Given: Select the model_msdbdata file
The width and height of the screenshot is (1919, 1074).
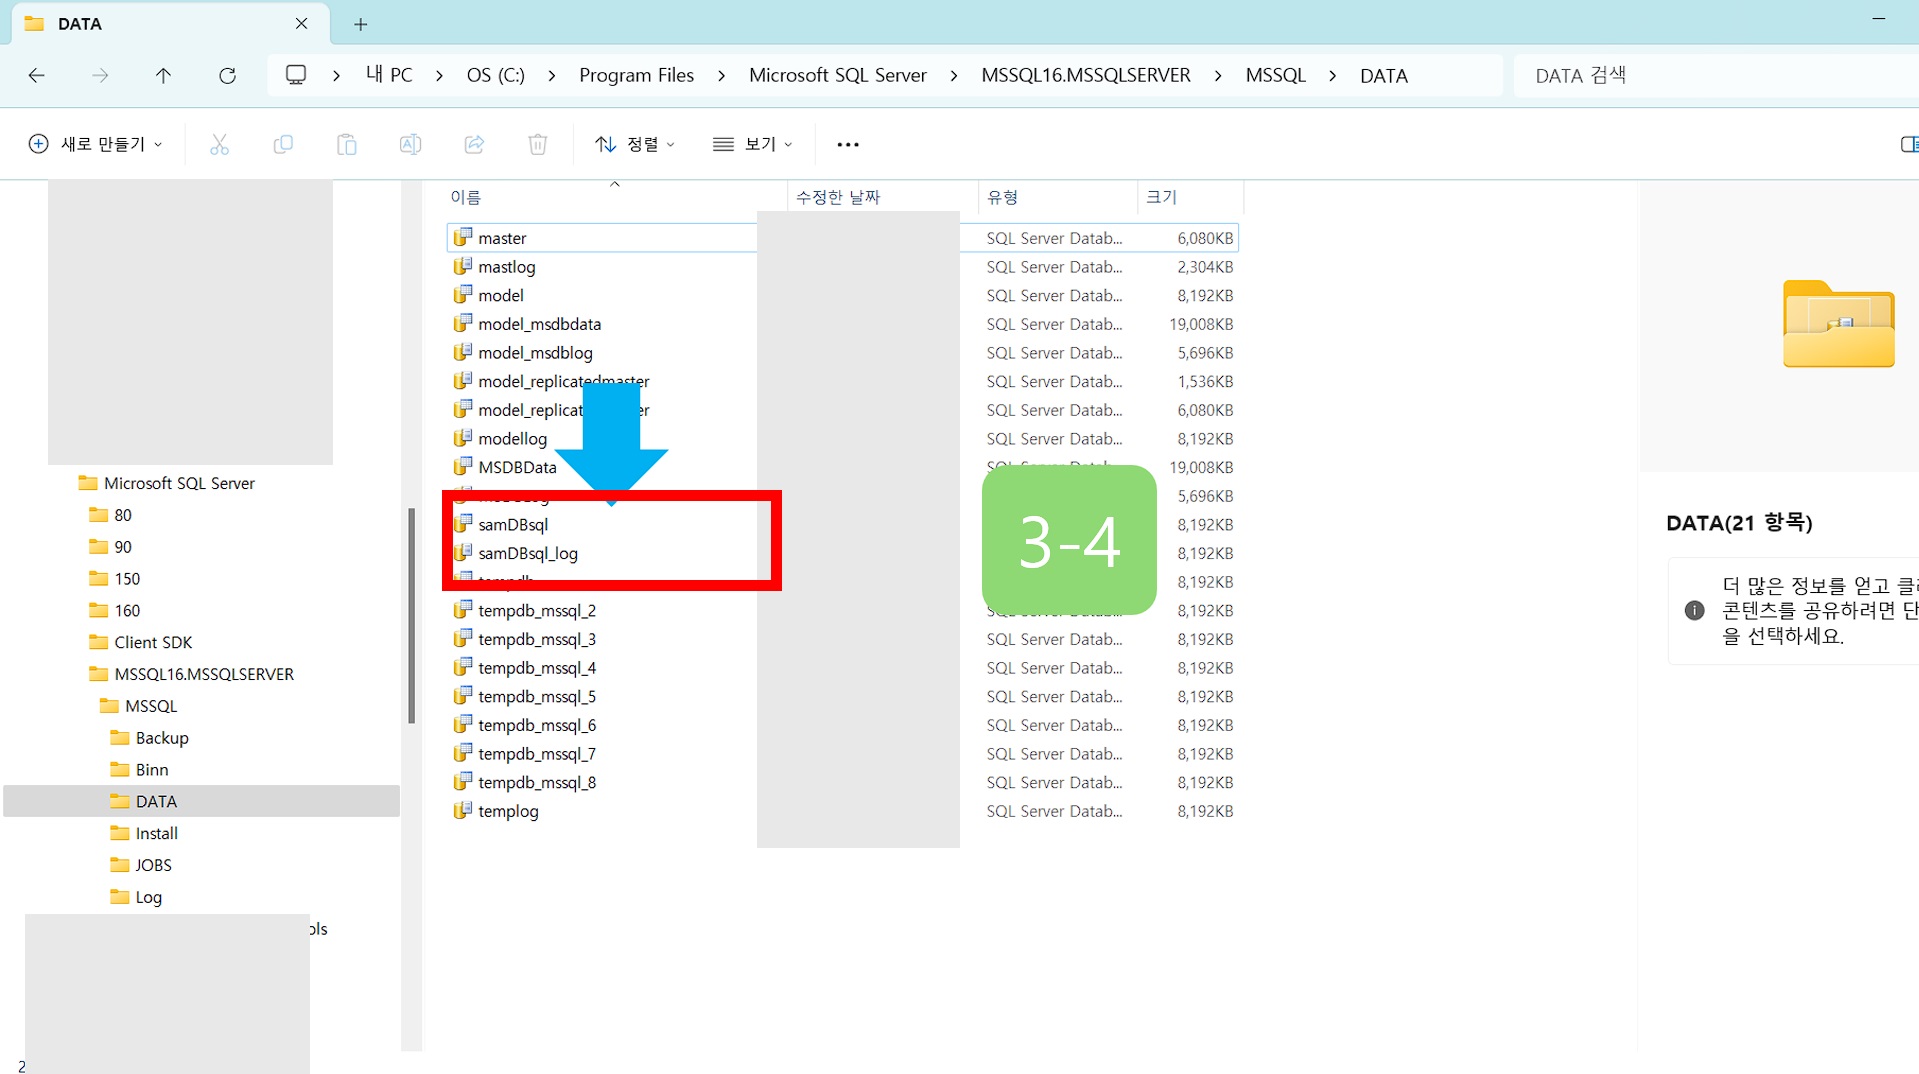Looking at the screenshot, I should (x=540, y=324).
